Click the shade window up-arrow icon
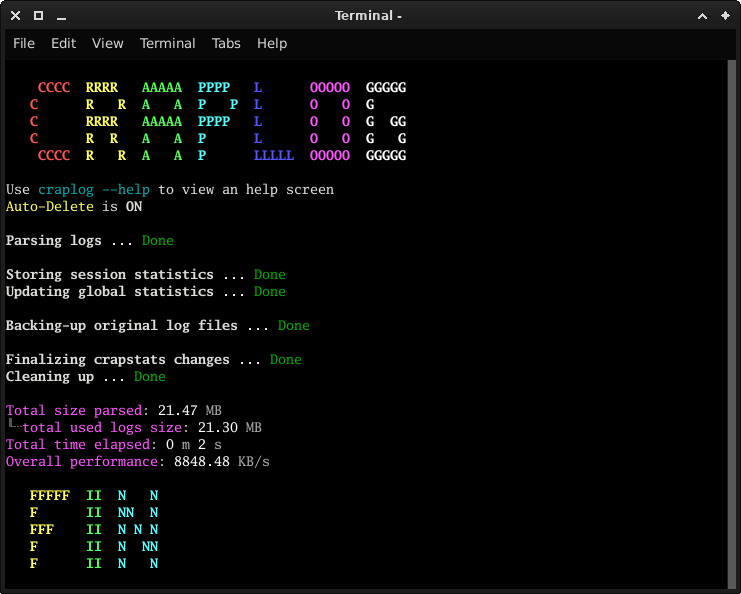The image size is (741, 594). coord(702,16)
